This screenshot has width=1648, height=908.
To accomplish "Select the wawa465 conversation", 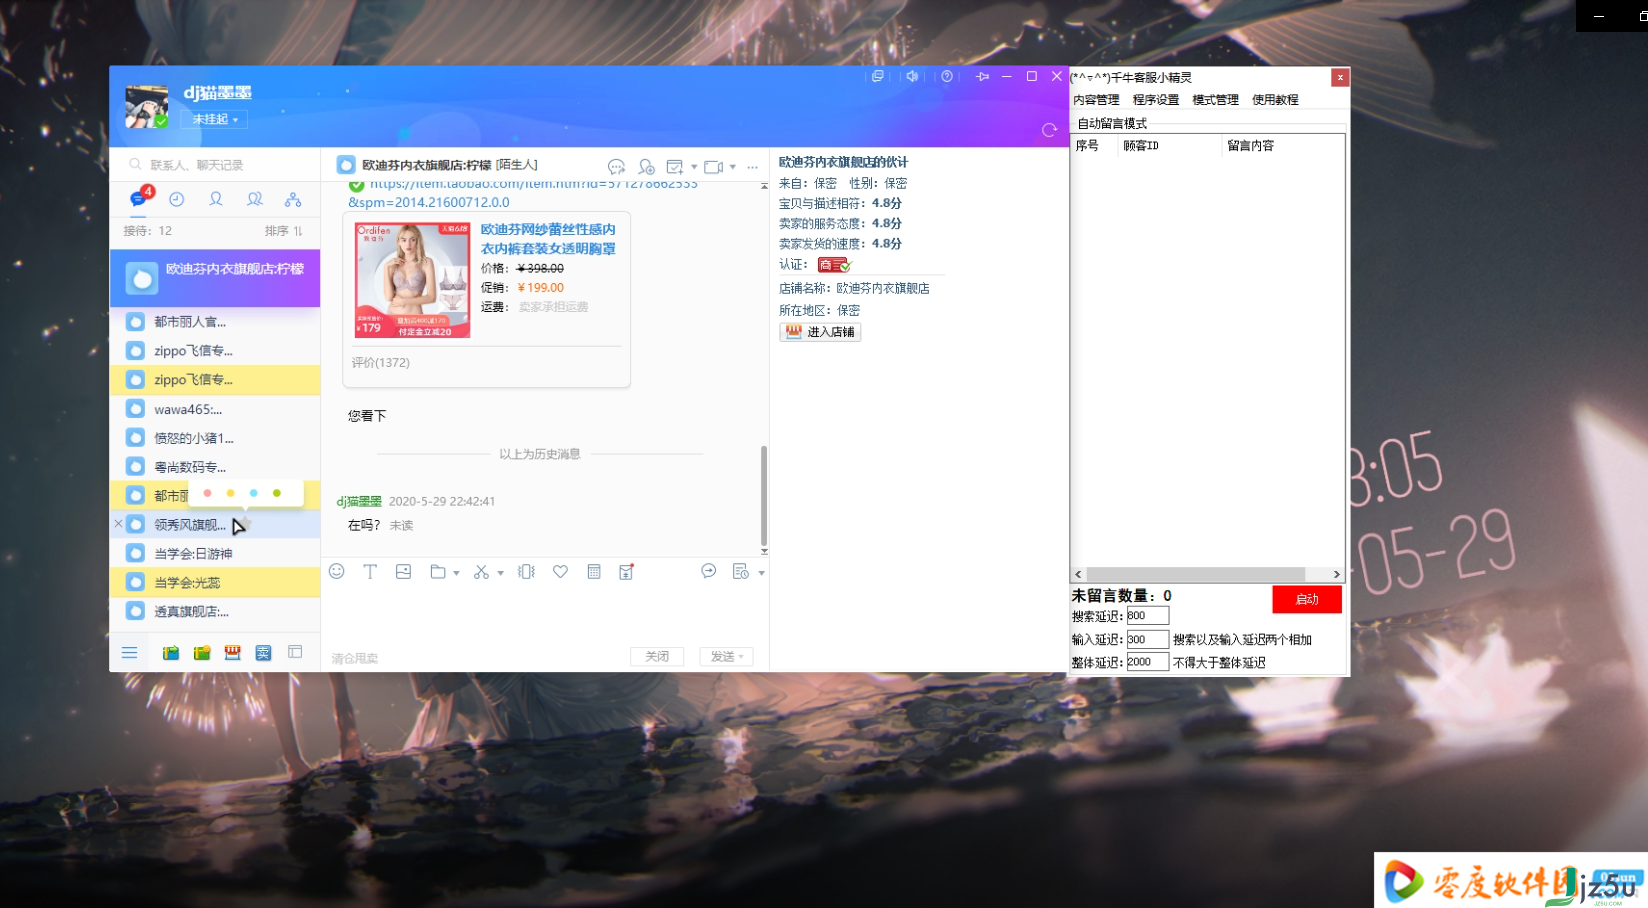I will [x=215, y=409].
